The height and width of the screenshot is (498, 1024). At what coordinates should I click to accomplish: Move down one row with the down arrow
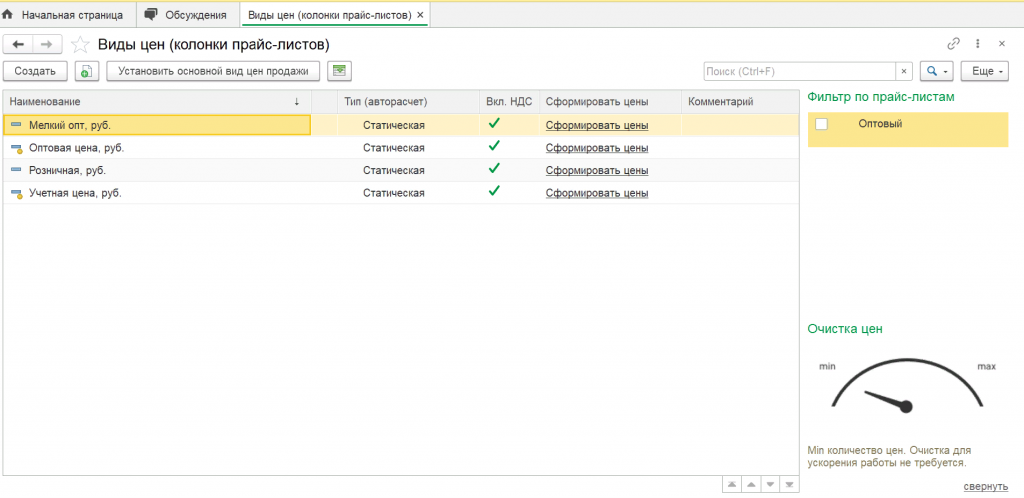770,484
